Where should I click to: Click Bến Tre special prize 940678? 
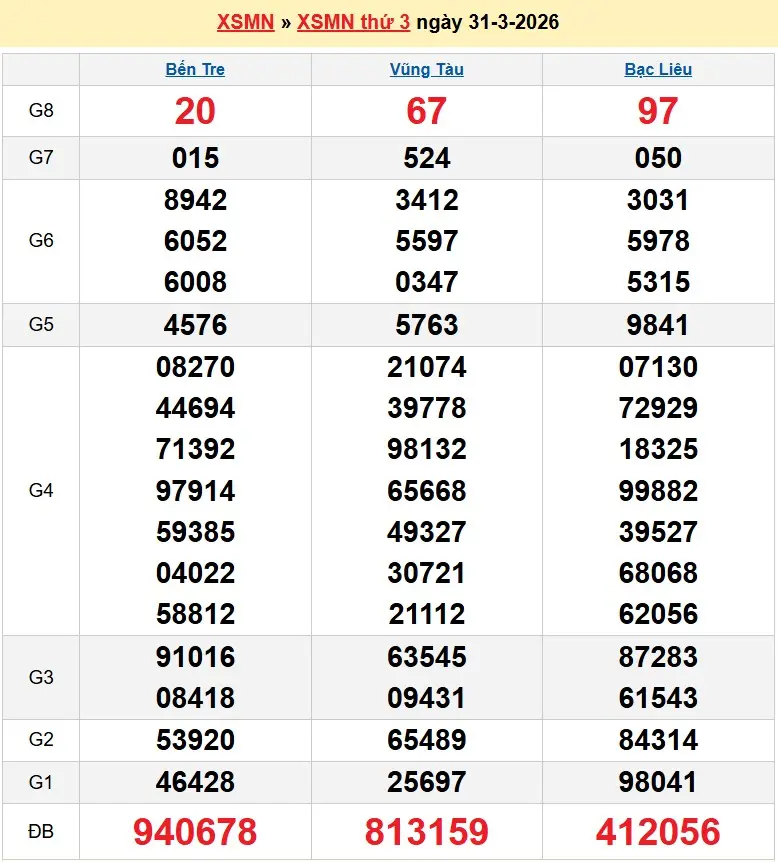195,831
